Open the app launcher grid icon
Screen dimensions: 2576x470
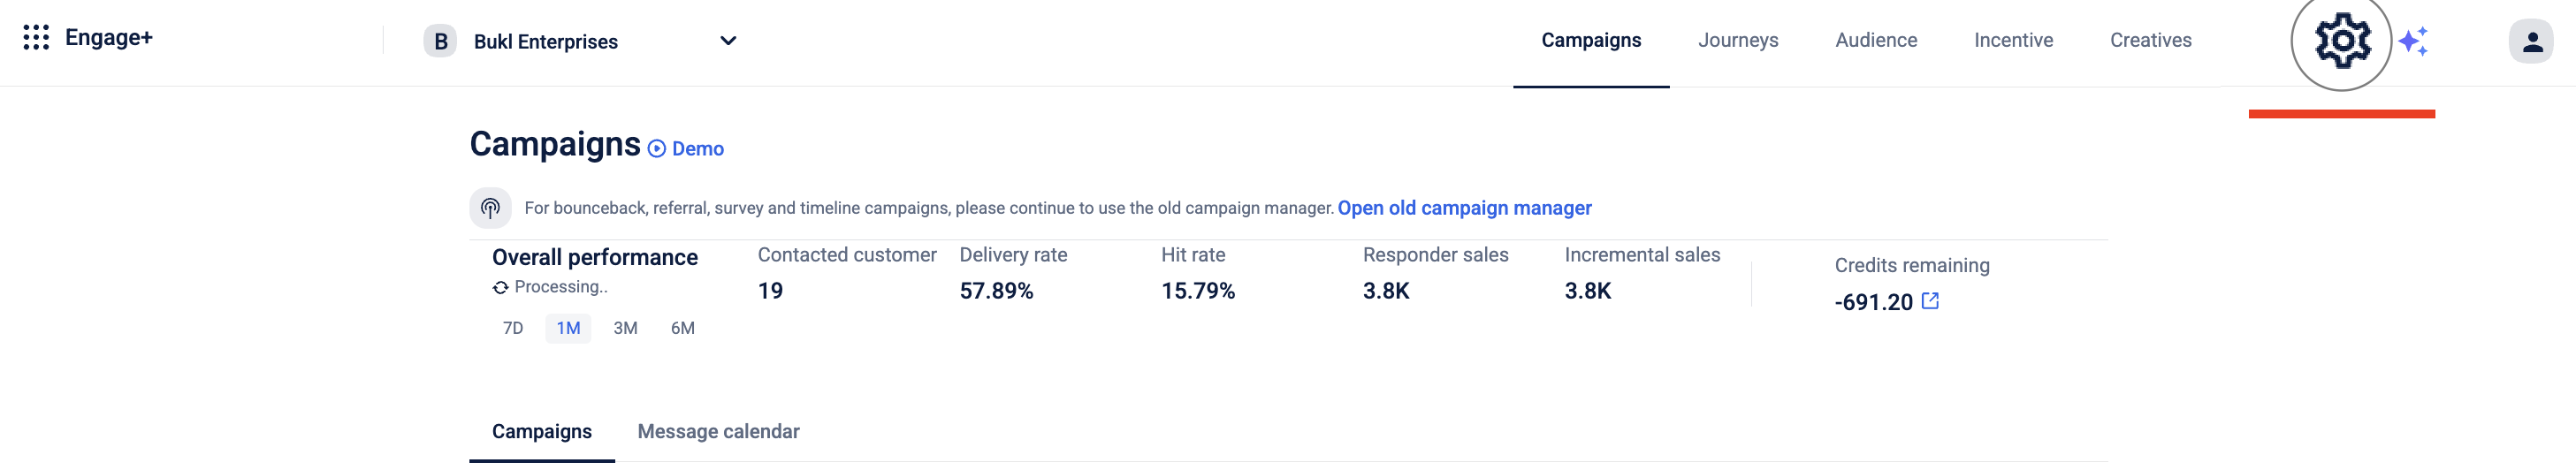pos(36,38)
